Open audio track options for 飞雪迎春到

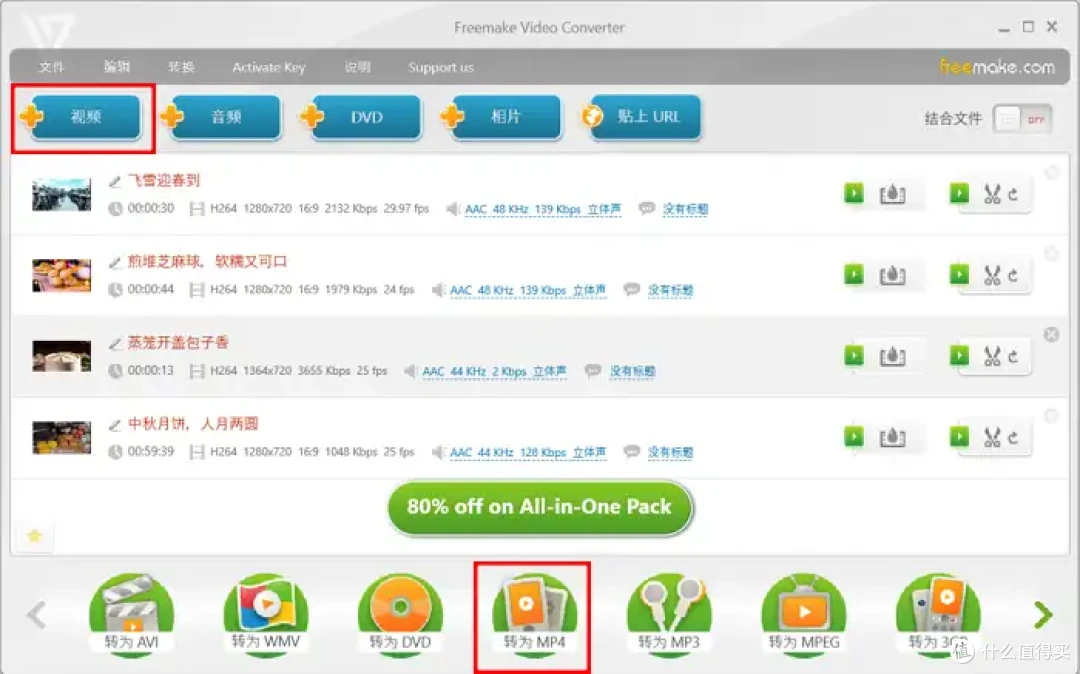pyautogui.click(x=543, y=209)
